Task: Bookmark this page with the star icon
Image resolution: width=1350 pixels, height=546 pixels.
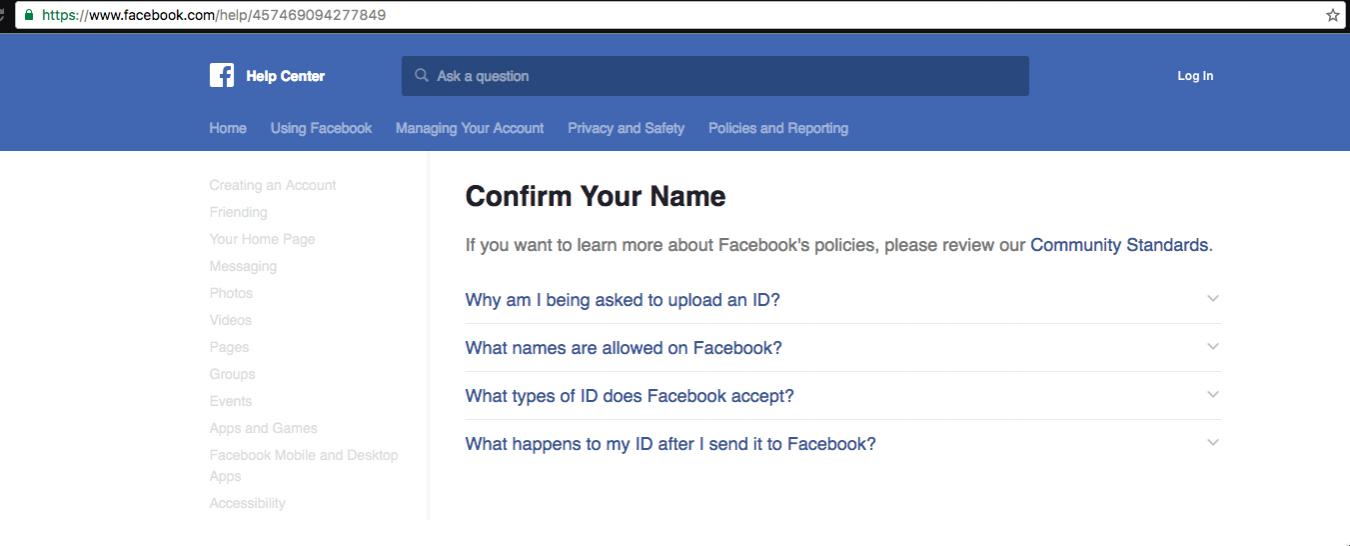Action: [x=1332, y=15]
